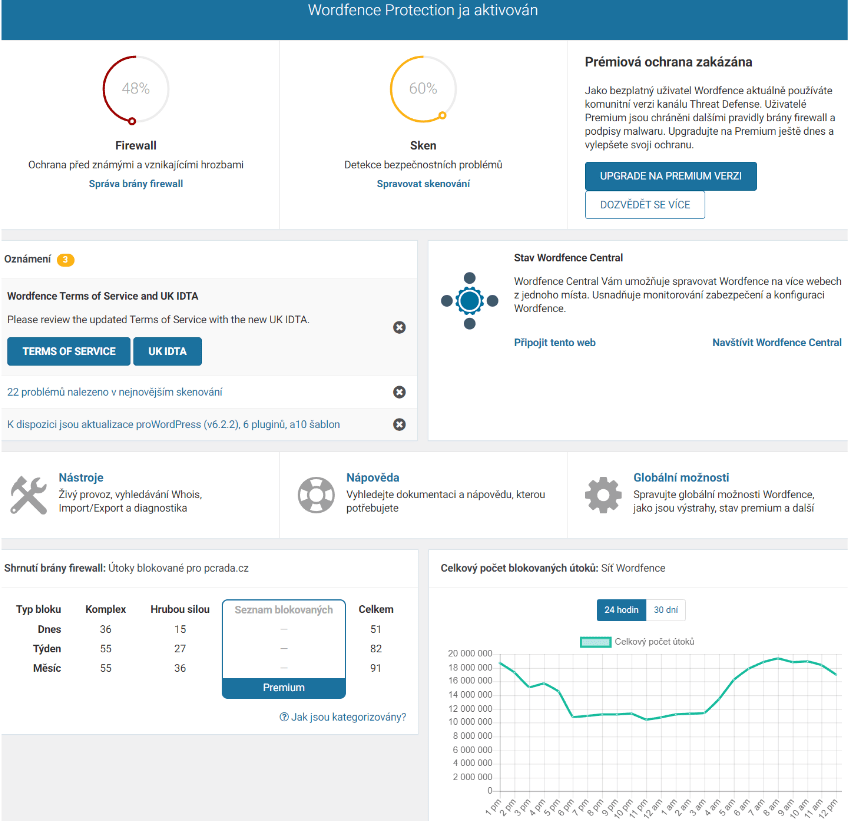Open the Nástroje heading link
Screen dimensions: 849x821
[x=81, y=478]
